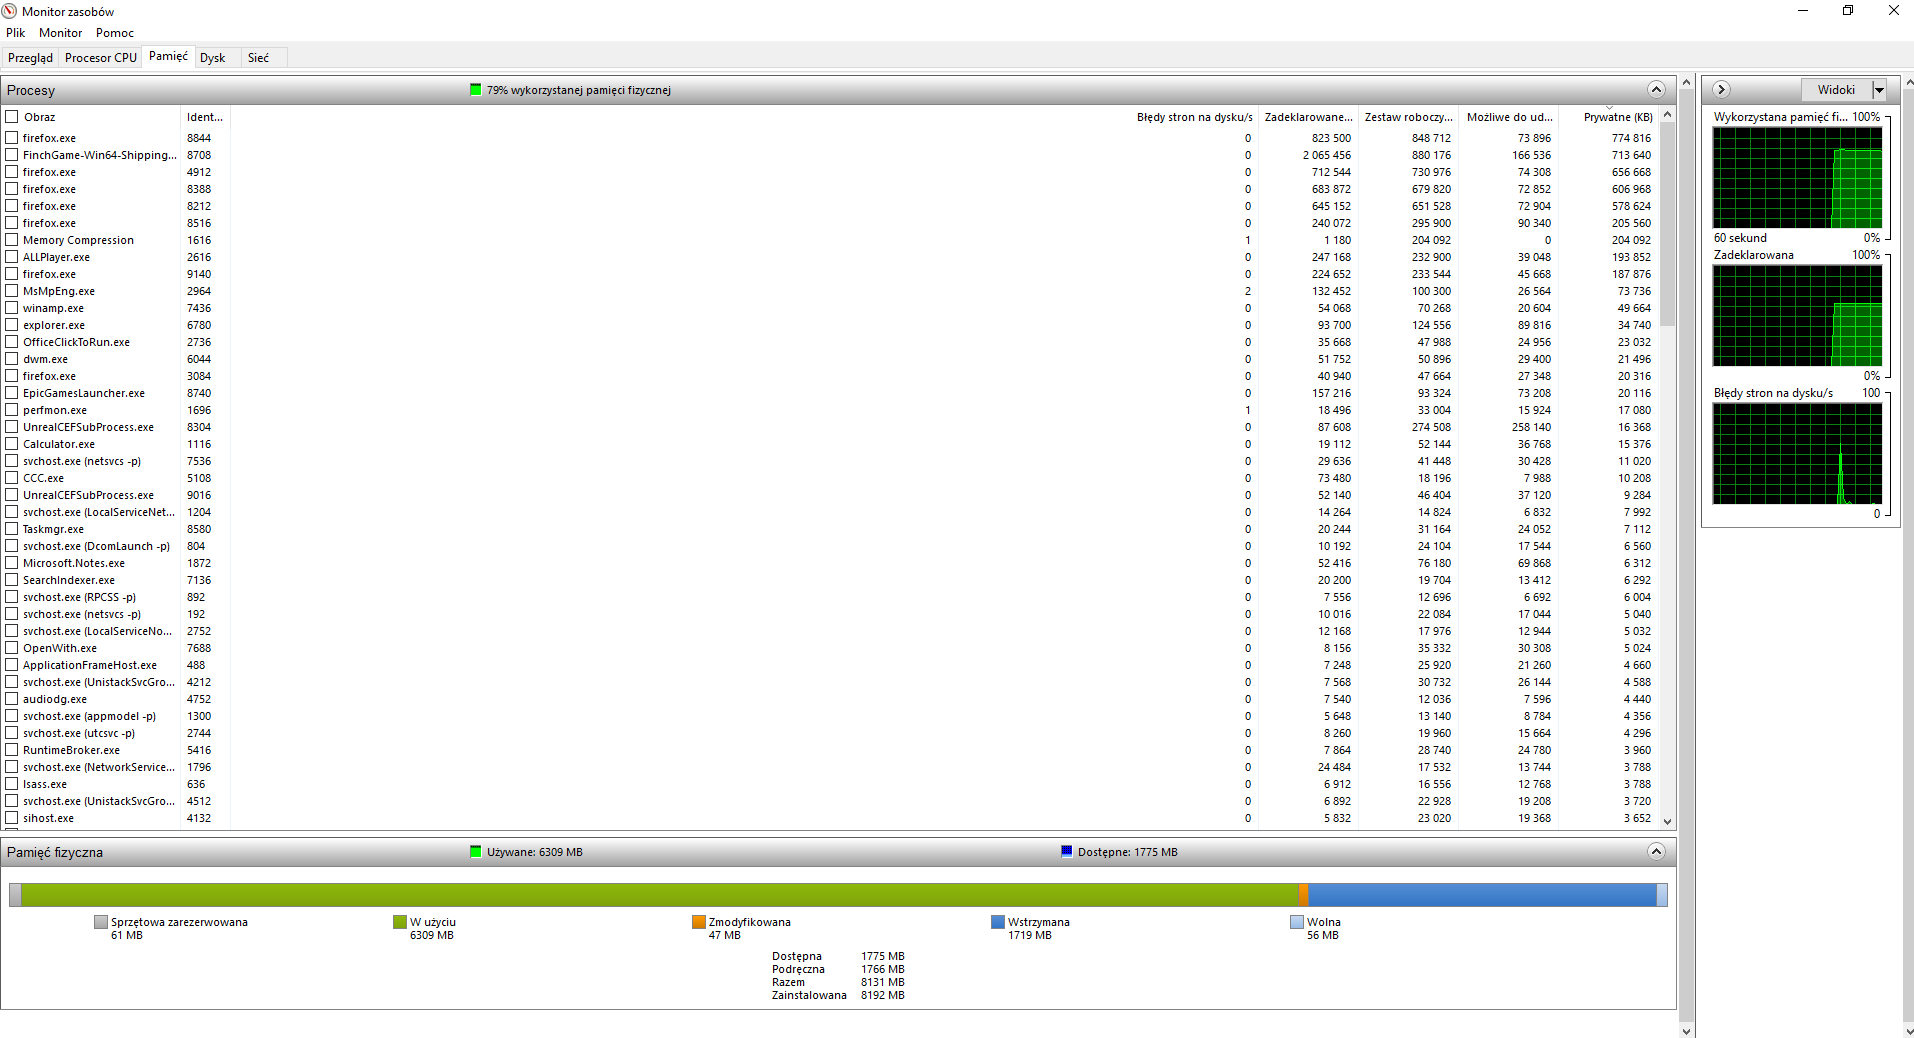The height and width of the screenshot is (1038, 1914).
Task: Click green used-memory segment of bar
Action: click(659, 895)
